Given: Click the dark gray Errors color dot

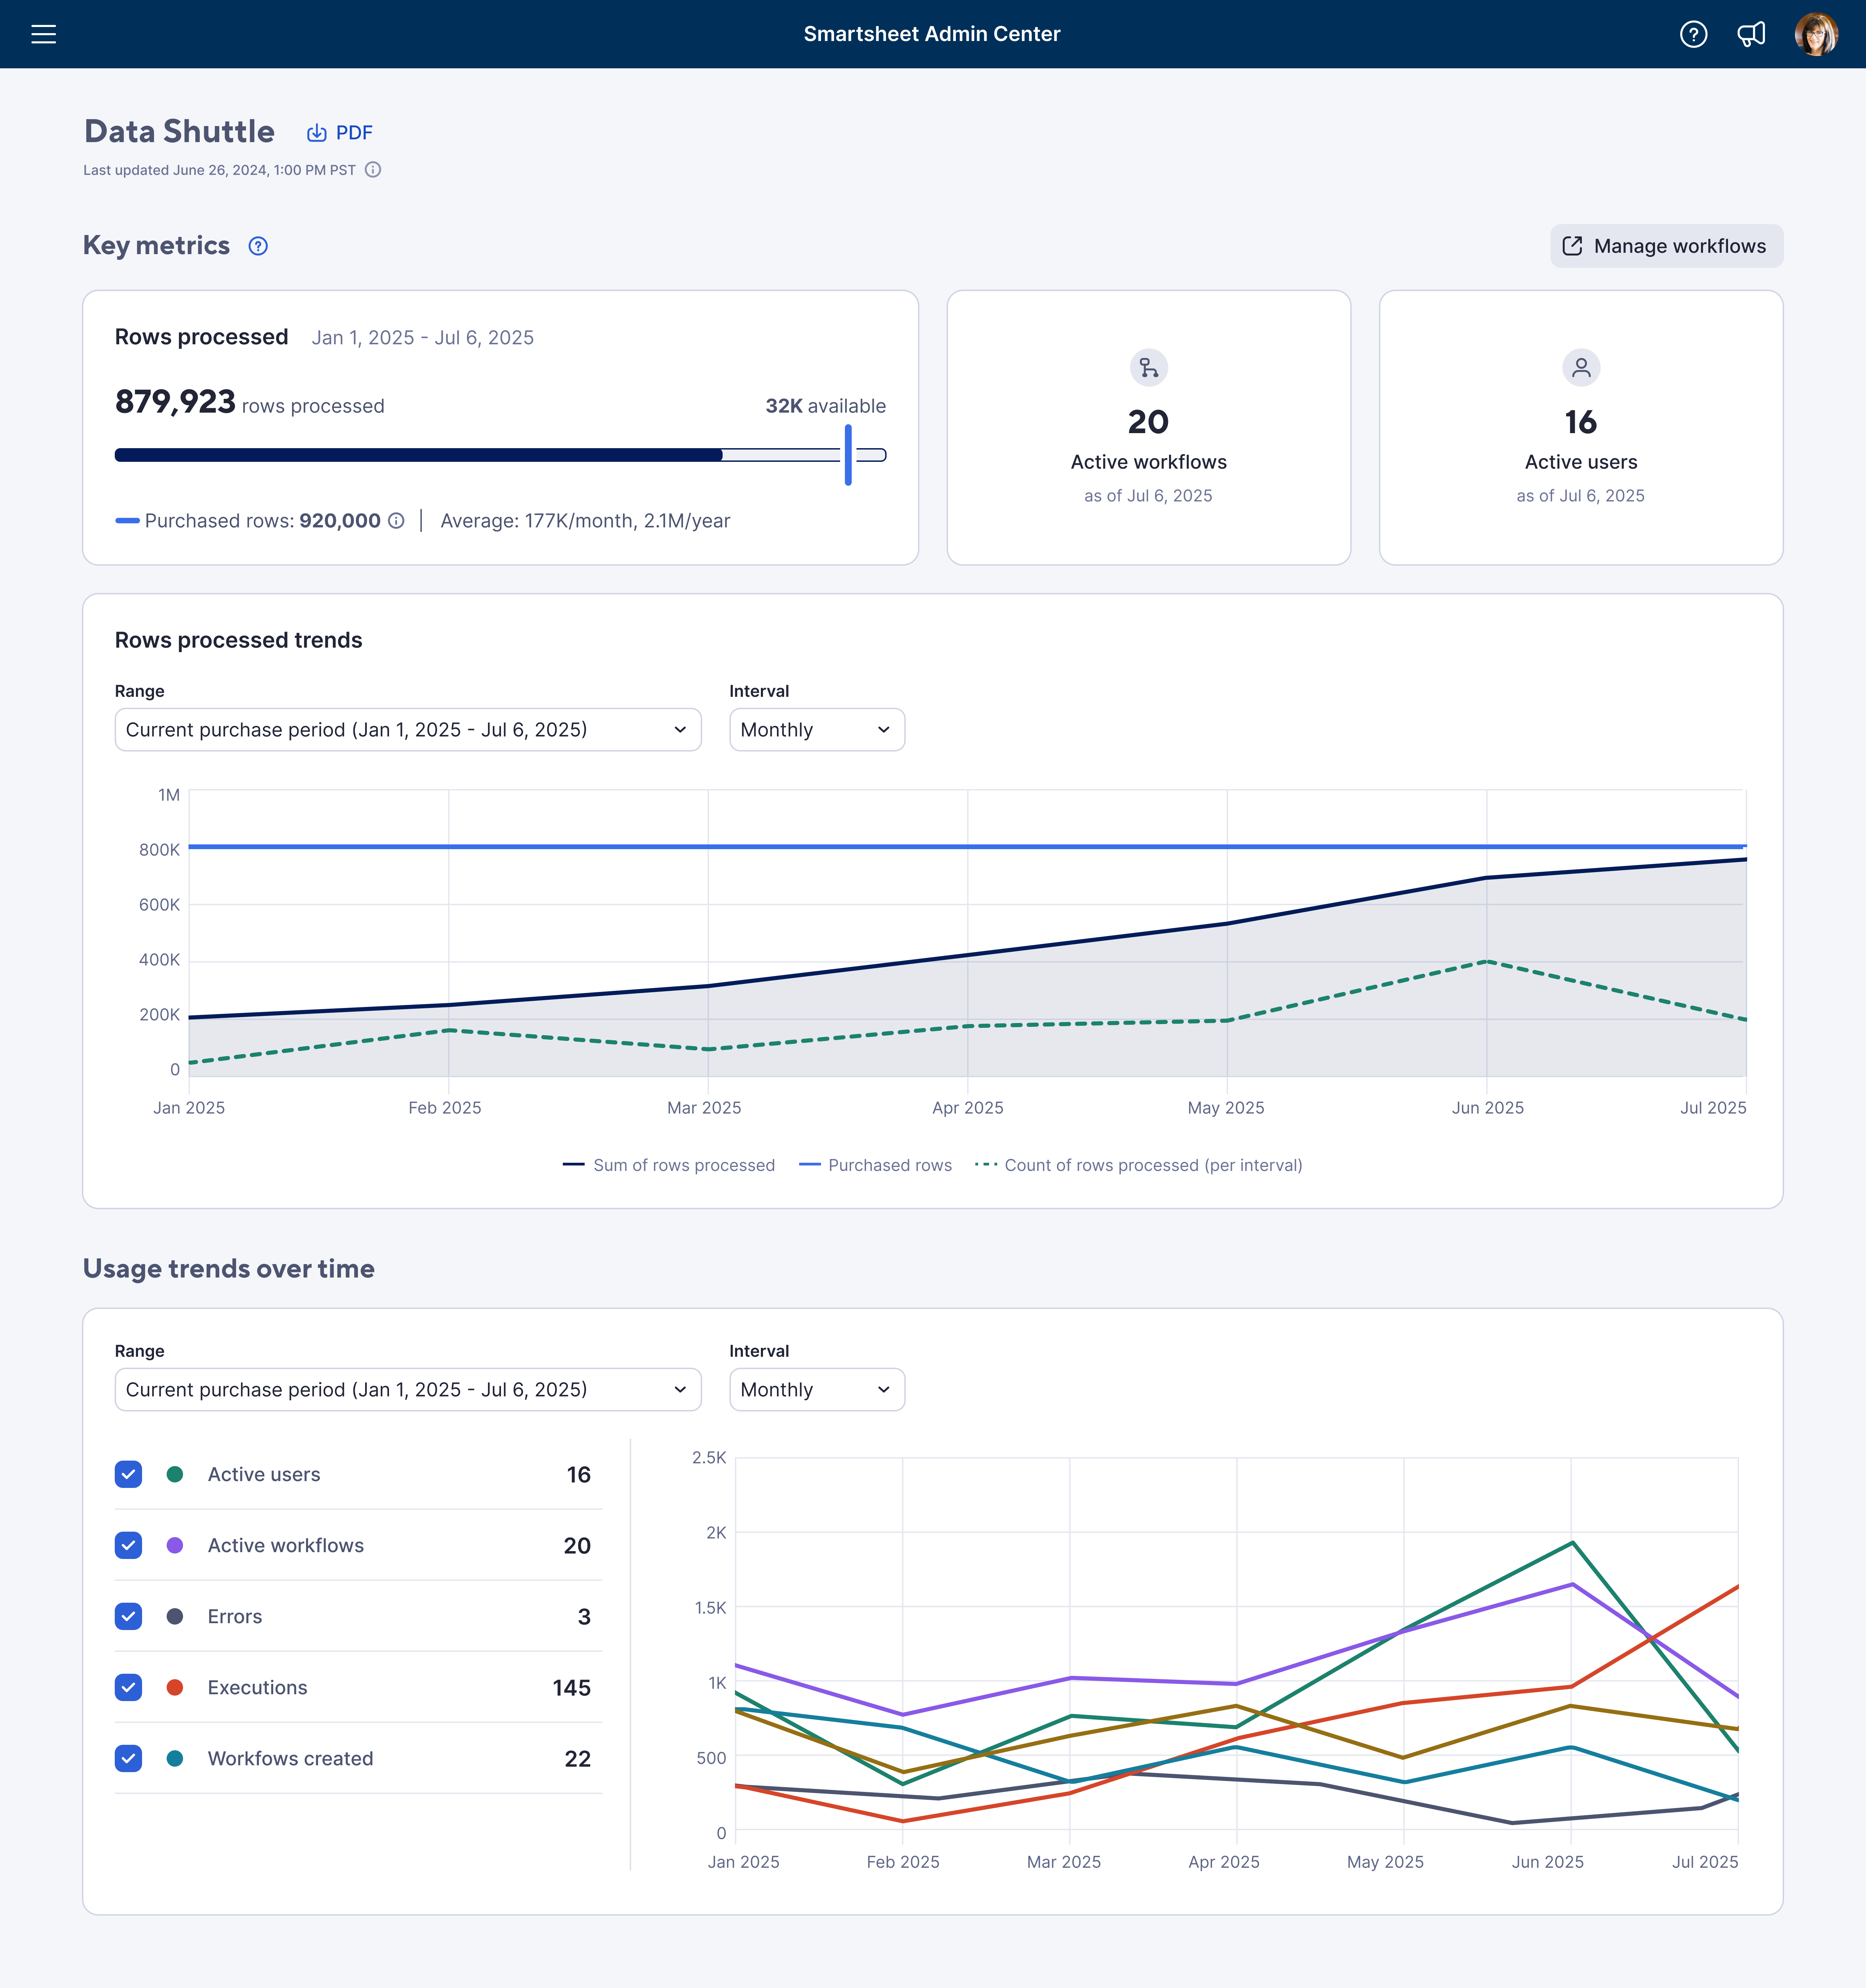Looking at the screenshot, I should (175, 1616).
